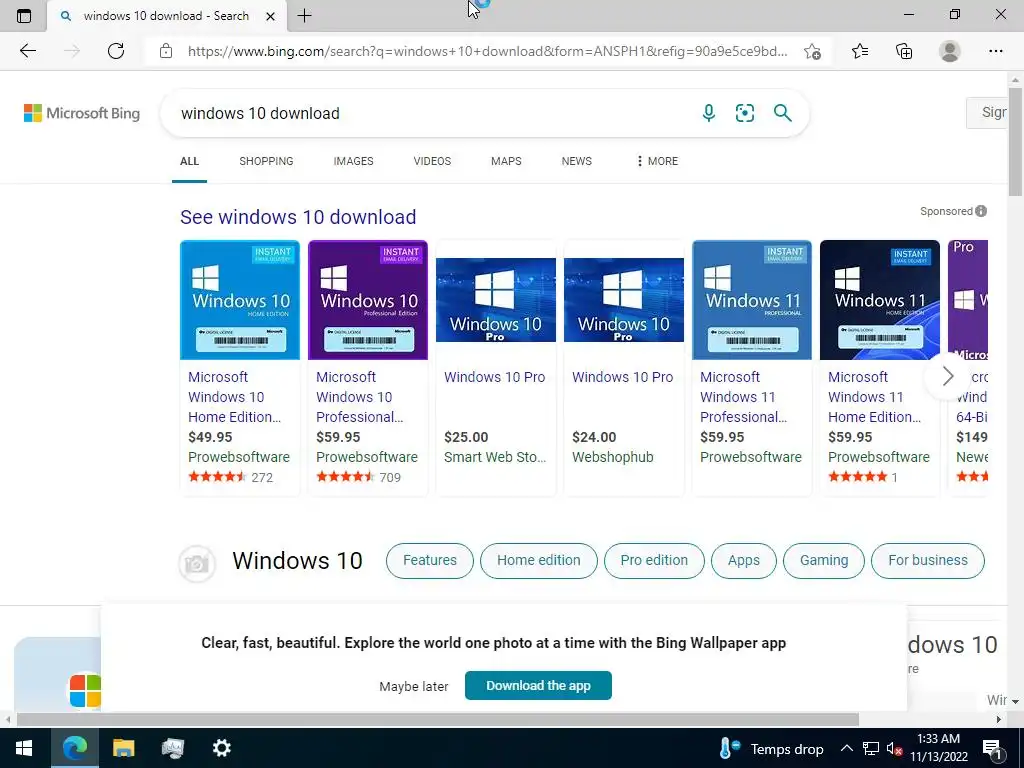The width and height of the screenshot is (1024, 768).
Task: Click the Windows 10 camera placeholder icon
Action: pos(197,563)
